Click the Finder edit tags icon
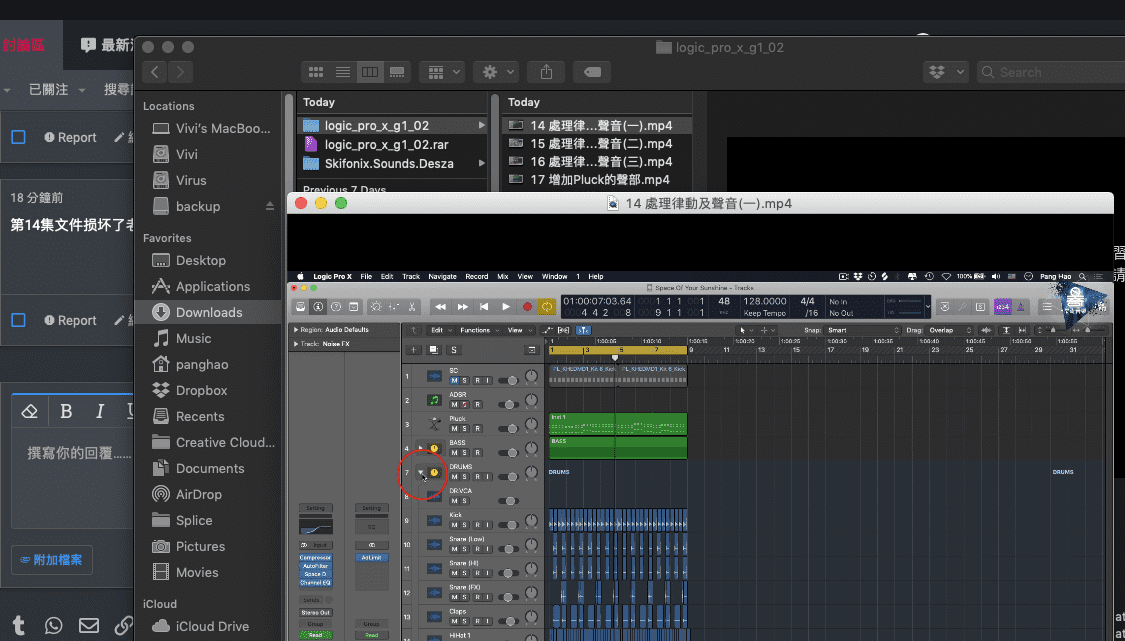This screenshot has width=1125, height=641. point(592,72)
